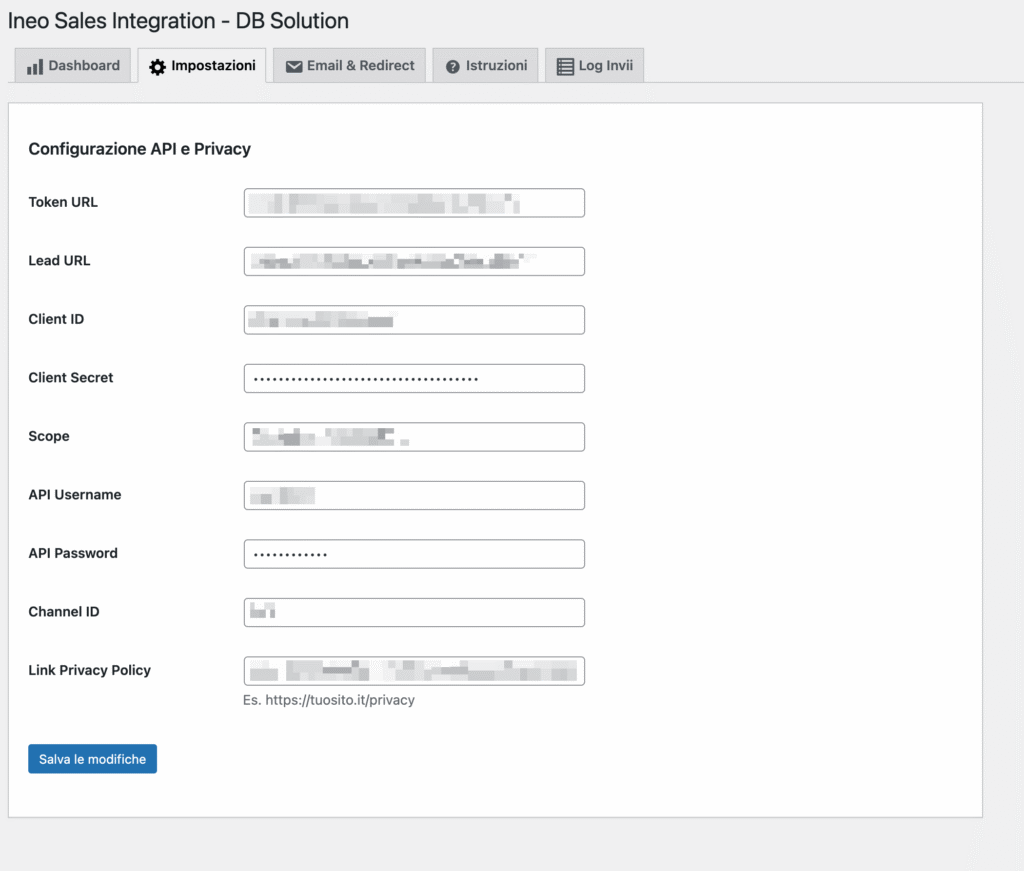Focus the API Username field
The image size is (1024, 871).
tap(414, 496)
